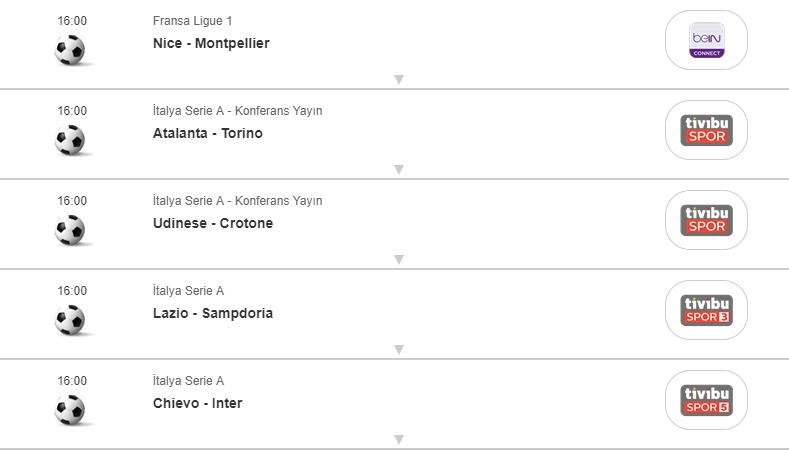Click the Fransa Ligue 1 league label
The height and width of the screenshot is (451, 789).
[193, 21]
